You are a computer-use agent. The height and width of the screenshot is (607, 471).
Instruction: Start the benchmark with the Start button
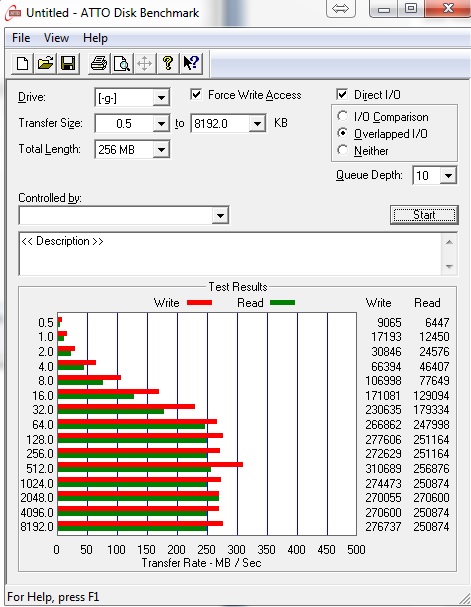[x=424, y=215]
